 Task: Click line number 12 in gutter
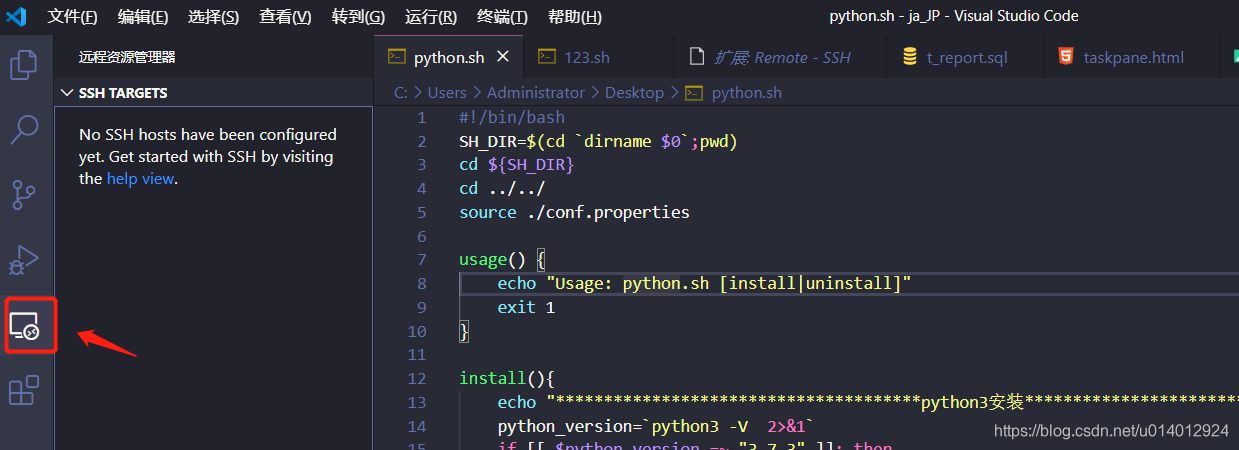tap(417, 379)
